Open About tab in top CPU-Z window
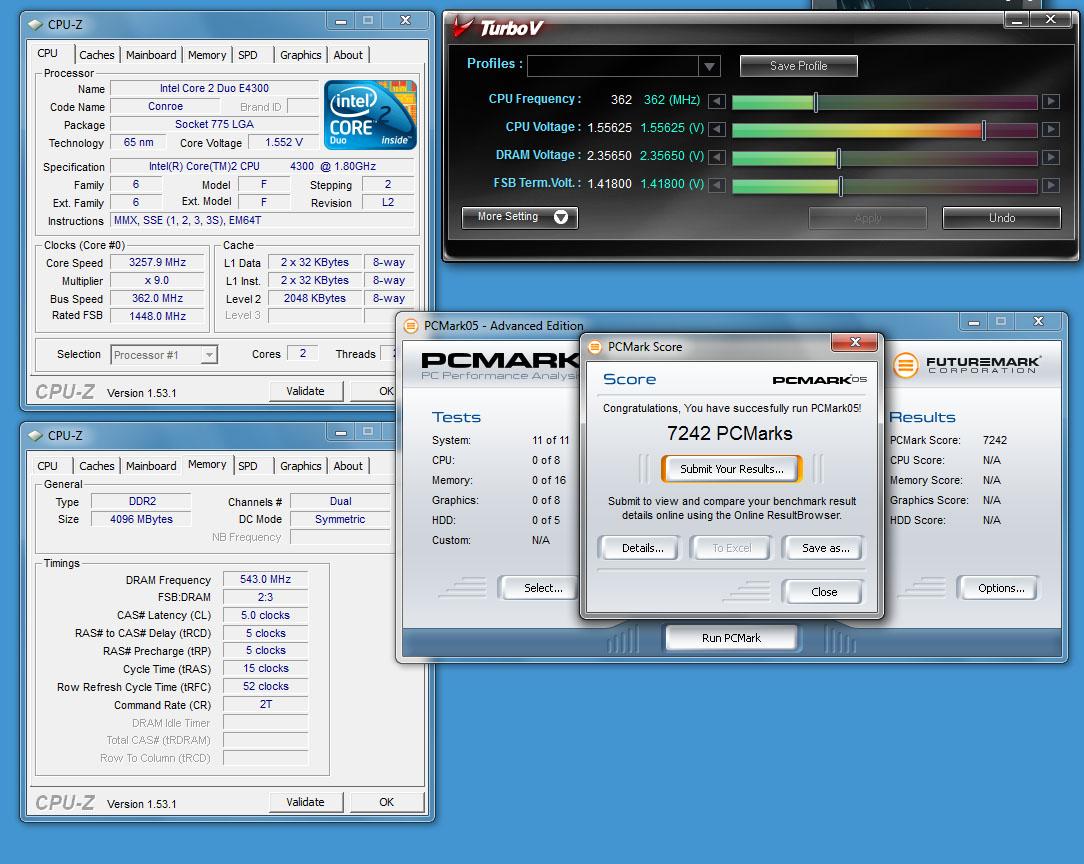The image size is (1084, 864). click(348, 55)
